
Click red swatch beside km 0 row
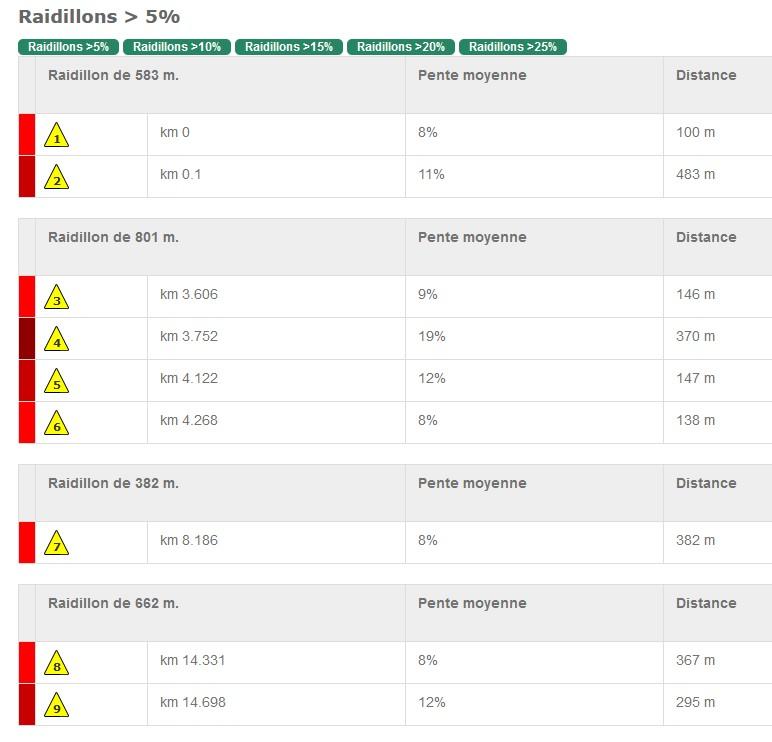click(27, 134)
